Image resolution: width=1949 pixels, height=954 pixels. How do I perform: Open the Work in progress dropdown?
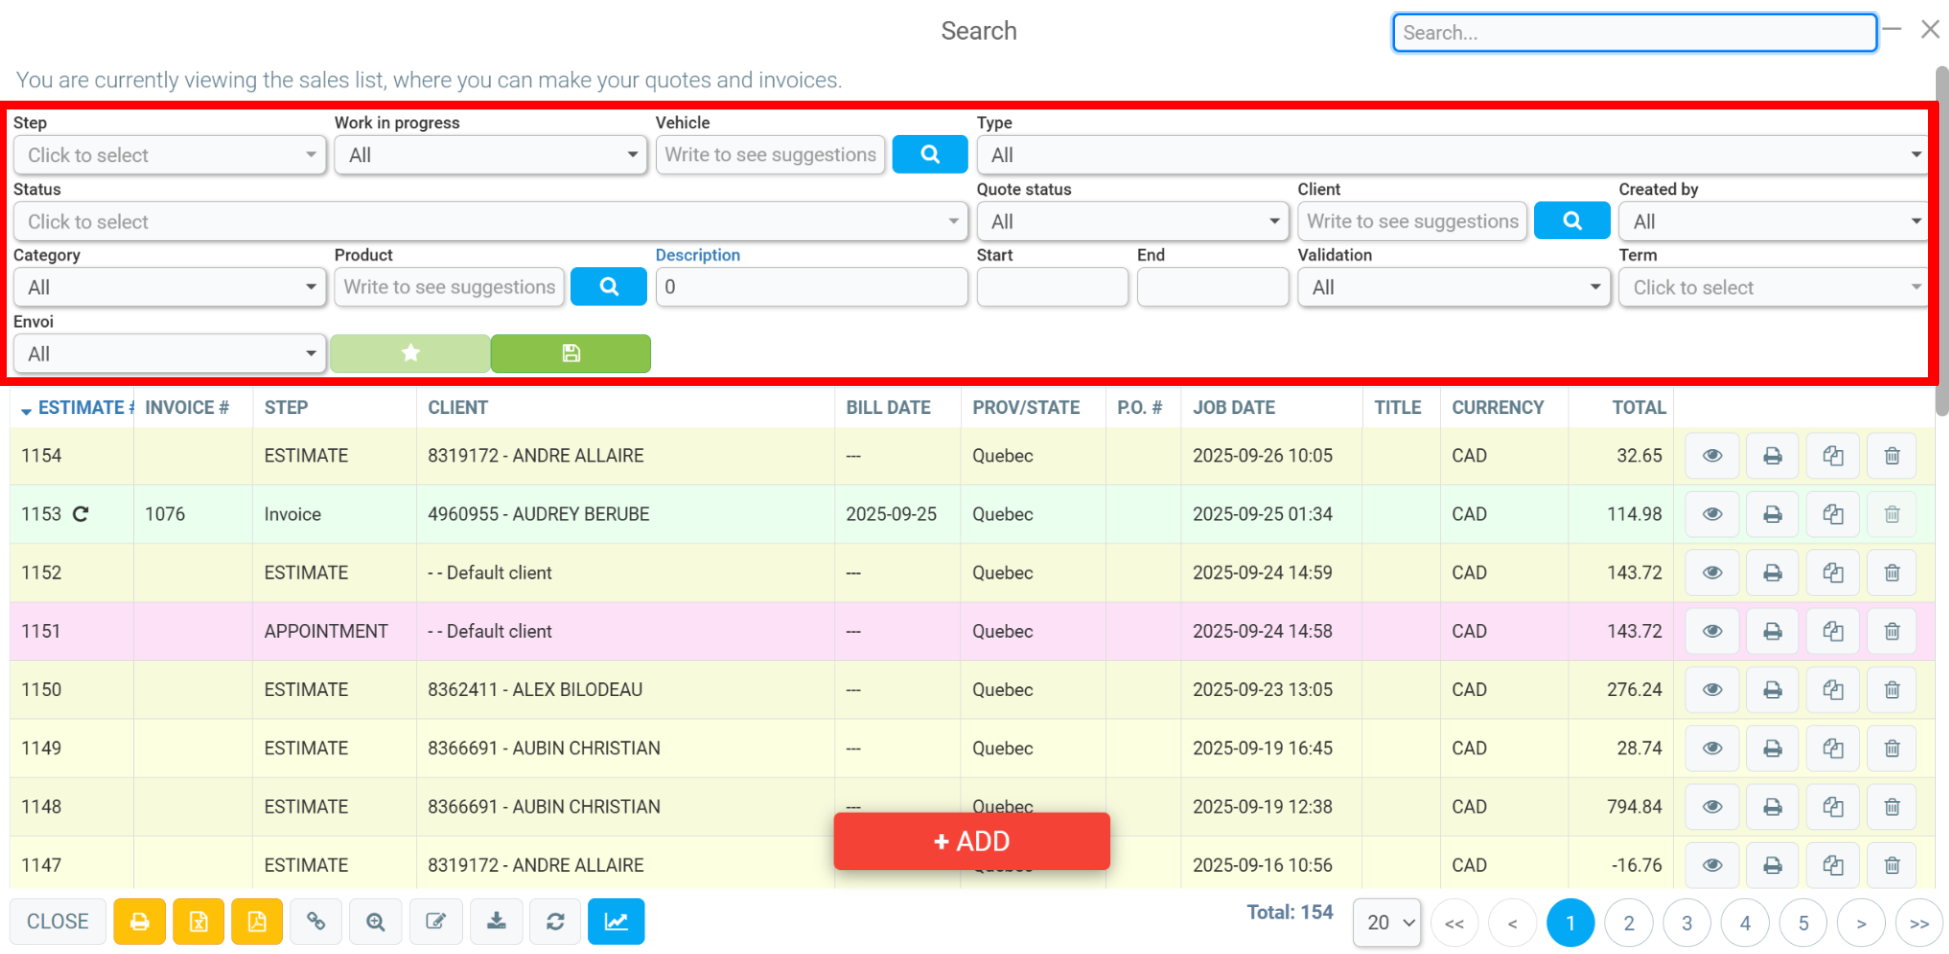pyautogui.click(x=490, y=155)
